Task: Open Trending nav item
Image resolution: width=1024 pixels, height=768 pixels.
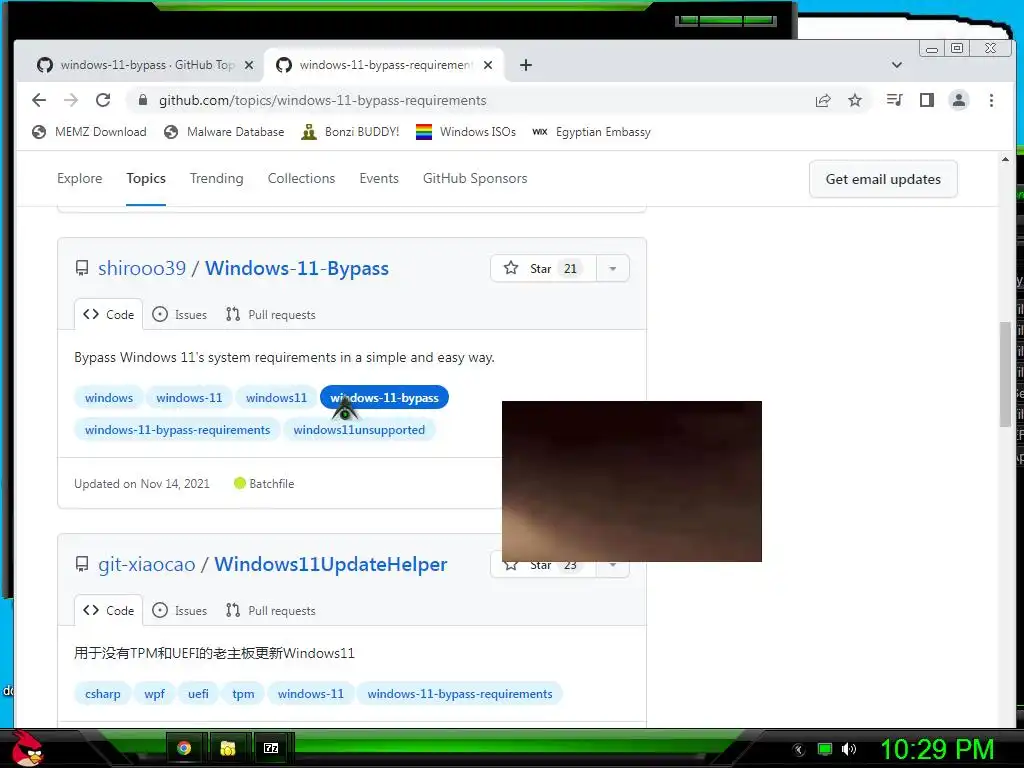Action: coord(216,178)
